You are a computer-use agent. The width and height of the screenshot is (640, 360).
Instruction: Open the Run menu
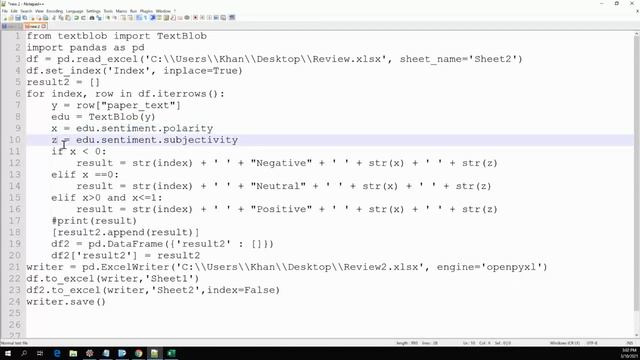pos(133,11)
